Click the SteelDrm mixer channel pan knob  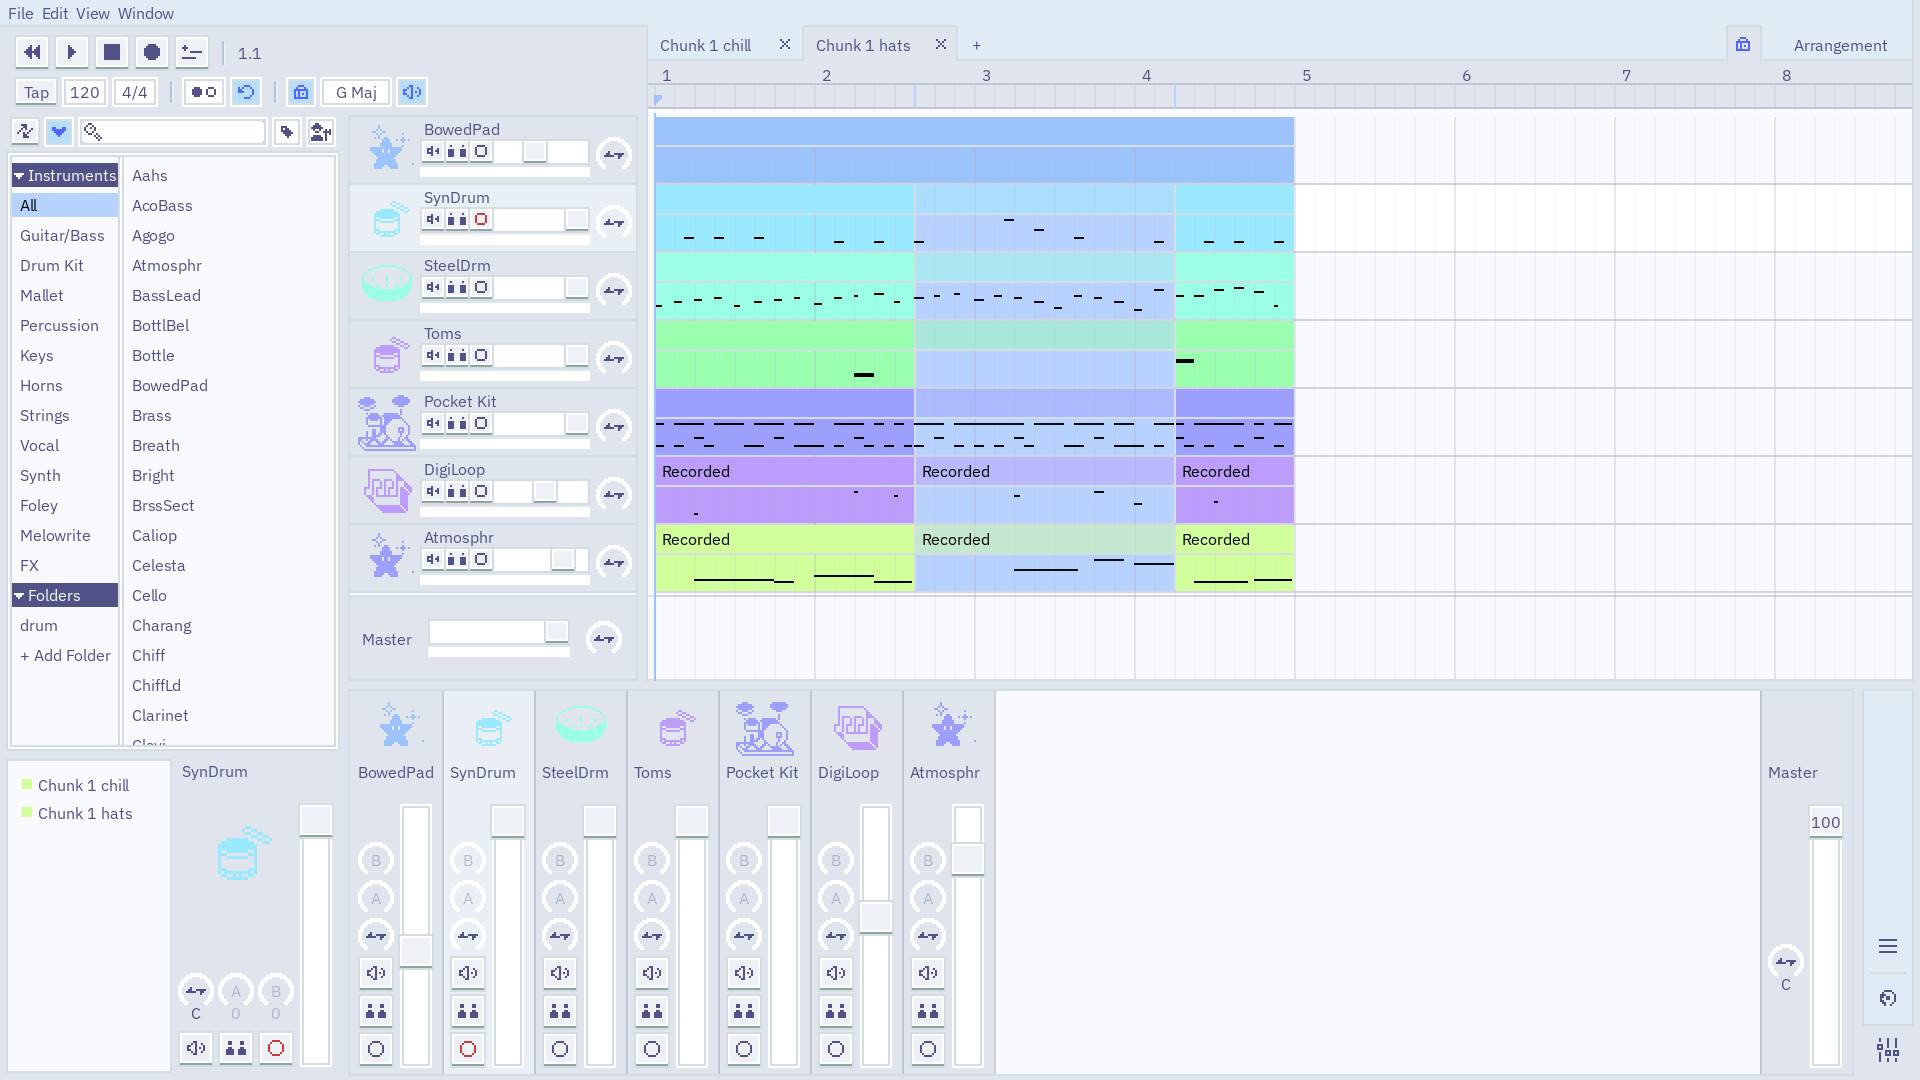tap(560, 936)
